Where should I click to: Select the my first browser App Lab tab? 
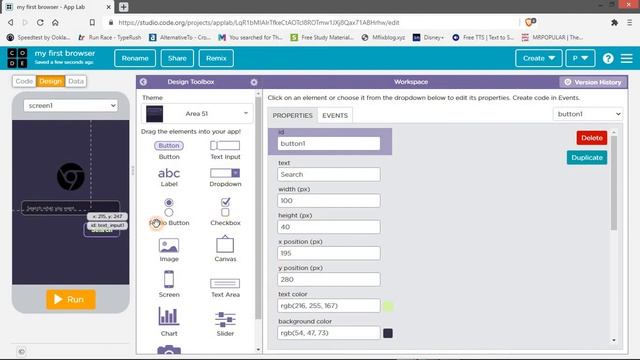tap(57, 7)
